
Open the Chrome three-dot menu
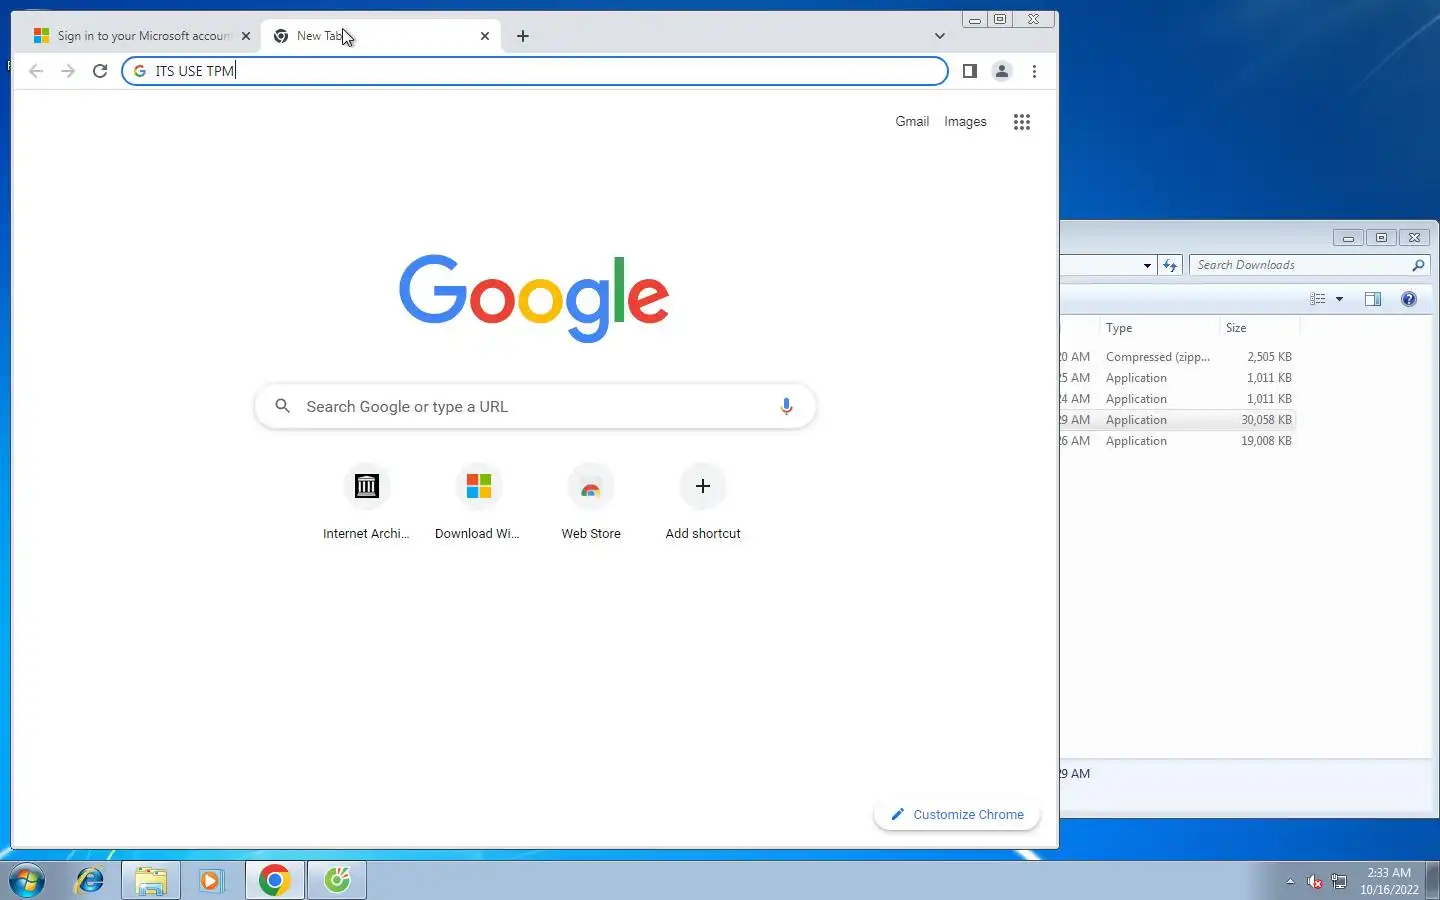(1034, 71)
